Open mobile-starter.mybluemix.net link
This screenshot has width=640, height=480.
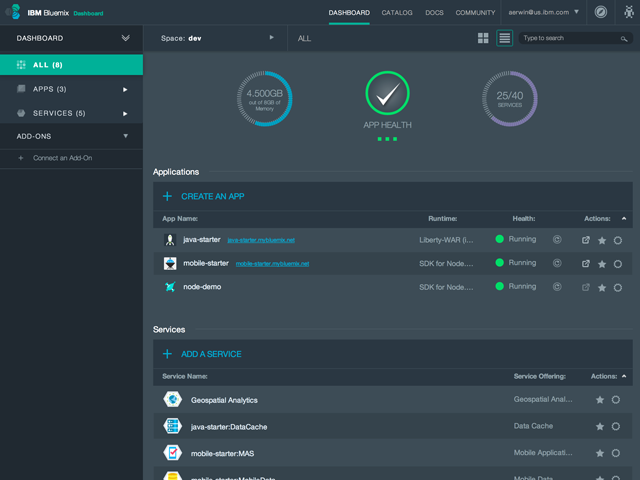272,264
